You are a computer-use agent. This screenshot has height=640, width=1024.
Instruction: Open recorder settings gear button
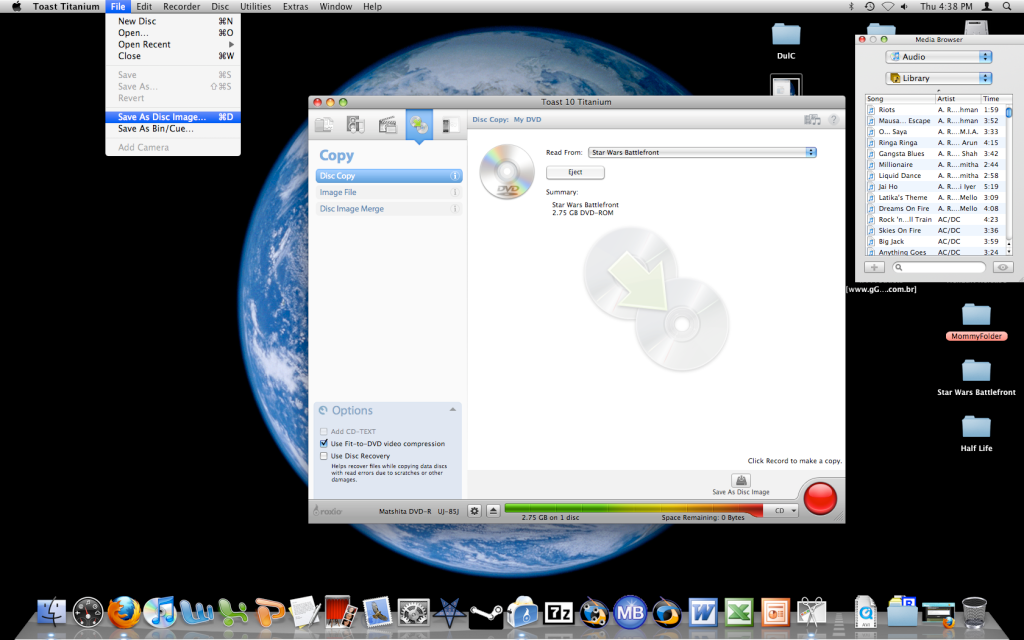pyautogui.click(x=475, y=511)
